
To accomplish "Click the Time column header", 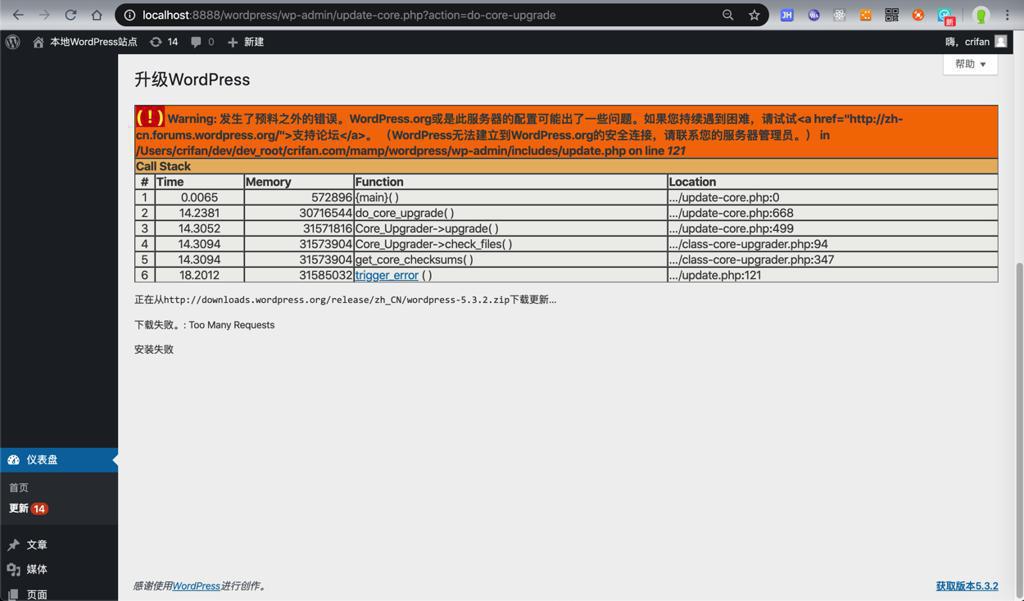I will tap(199, 182).
